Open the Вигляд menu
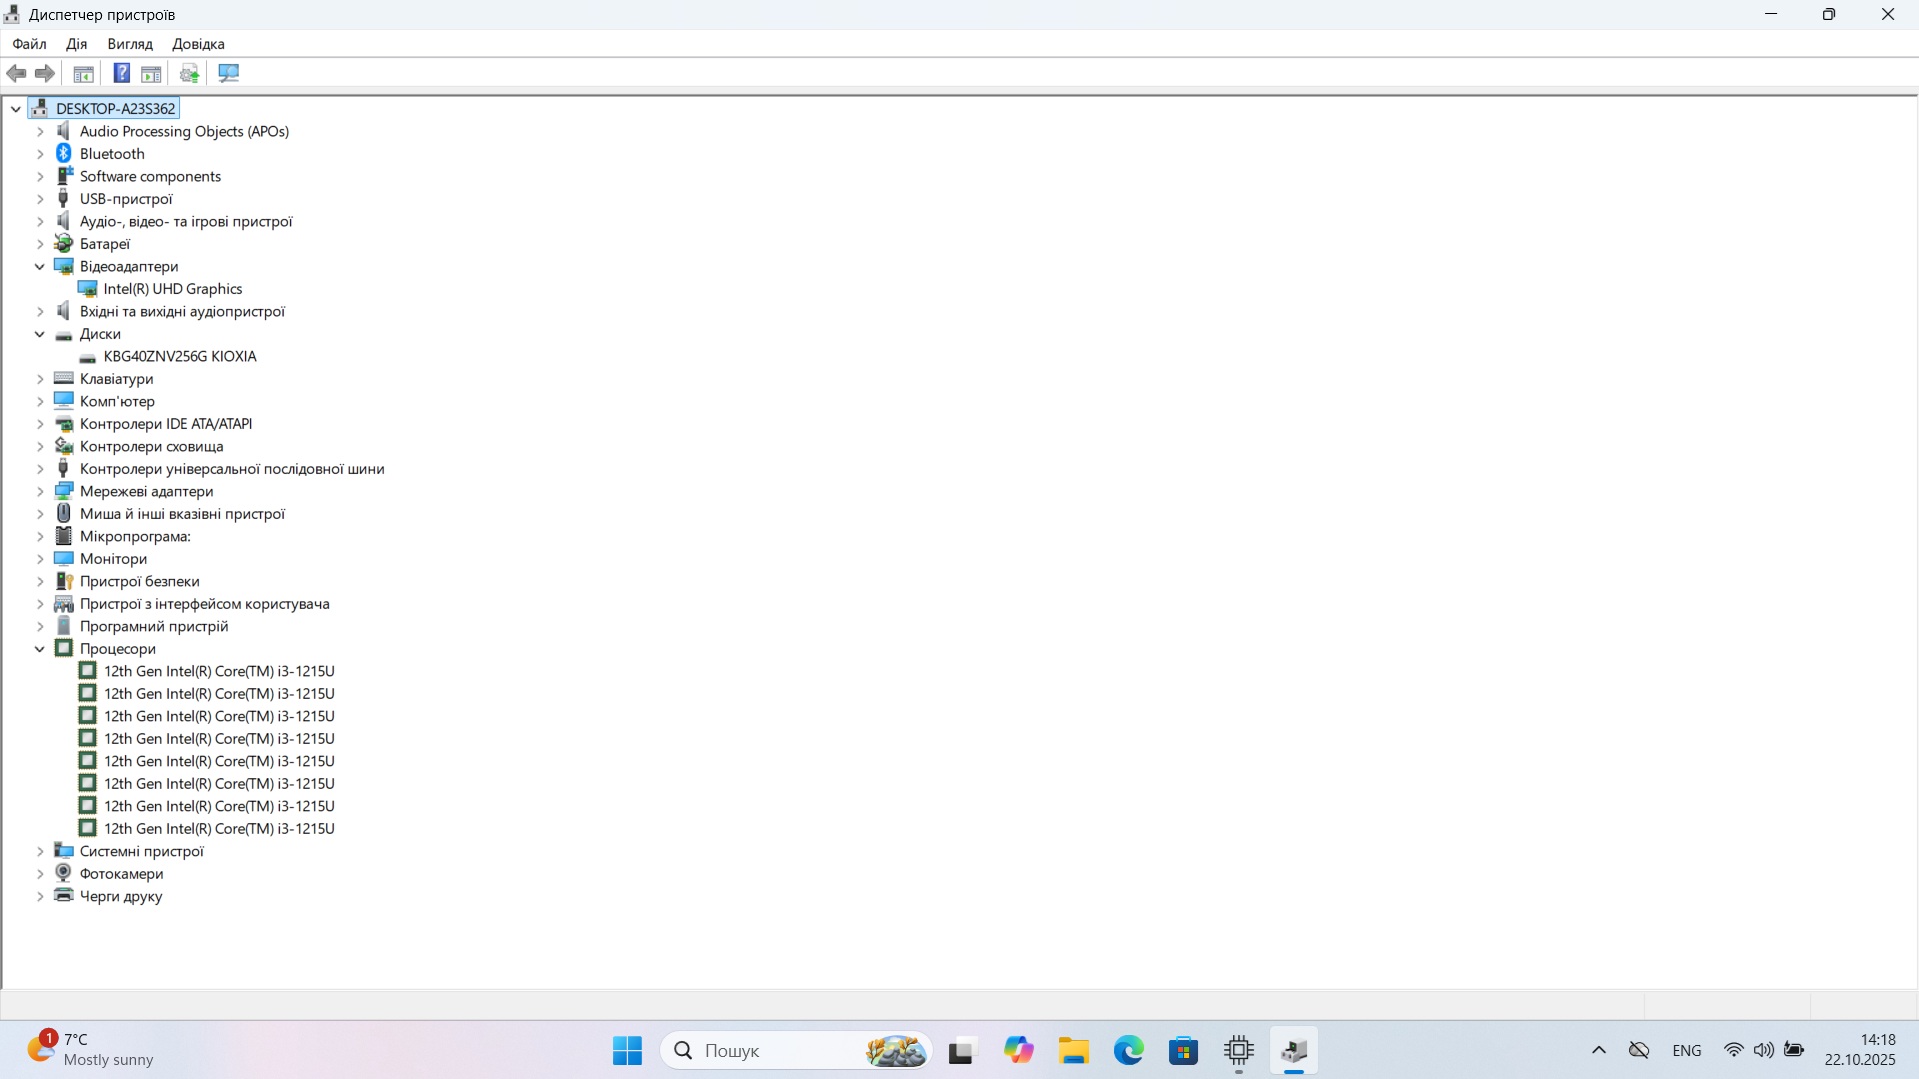 130,44
